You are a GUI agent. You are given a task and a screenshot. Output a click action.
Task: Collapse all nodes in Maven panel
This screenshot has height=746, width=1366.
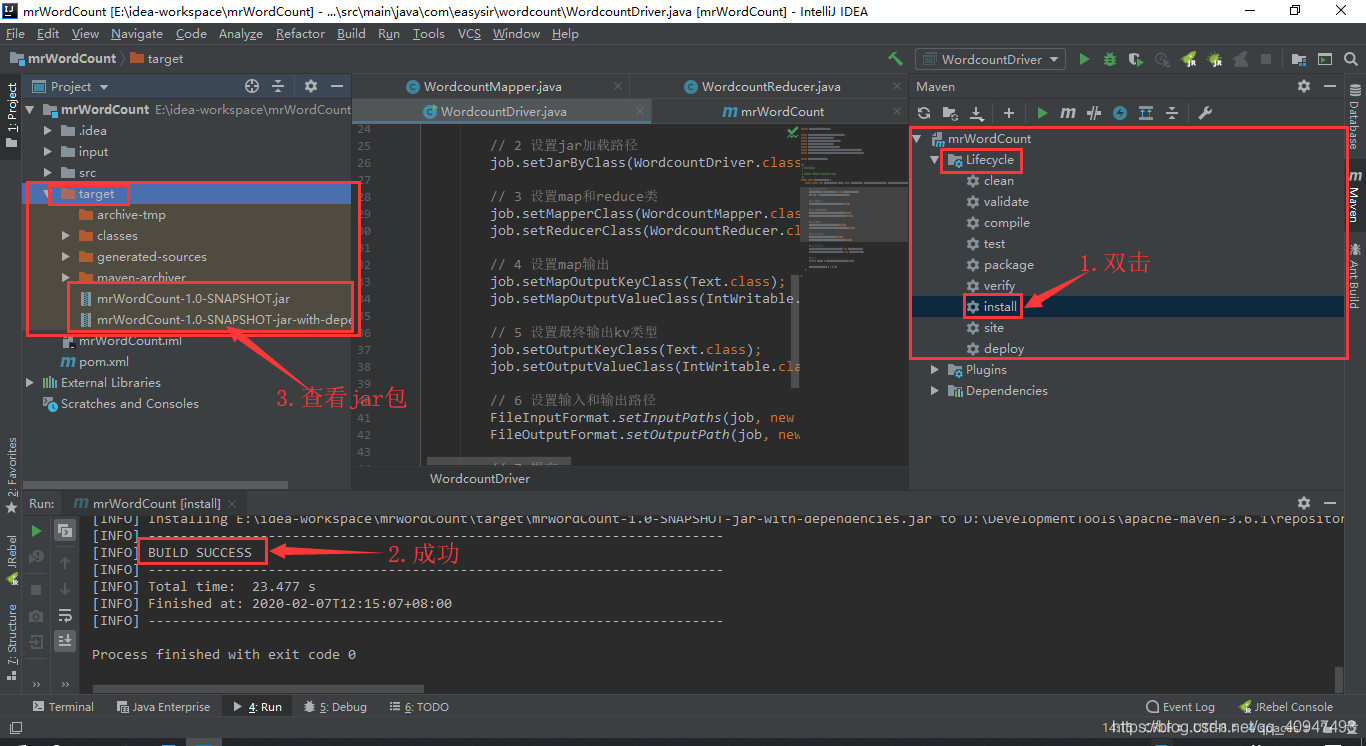point(1172,113)
